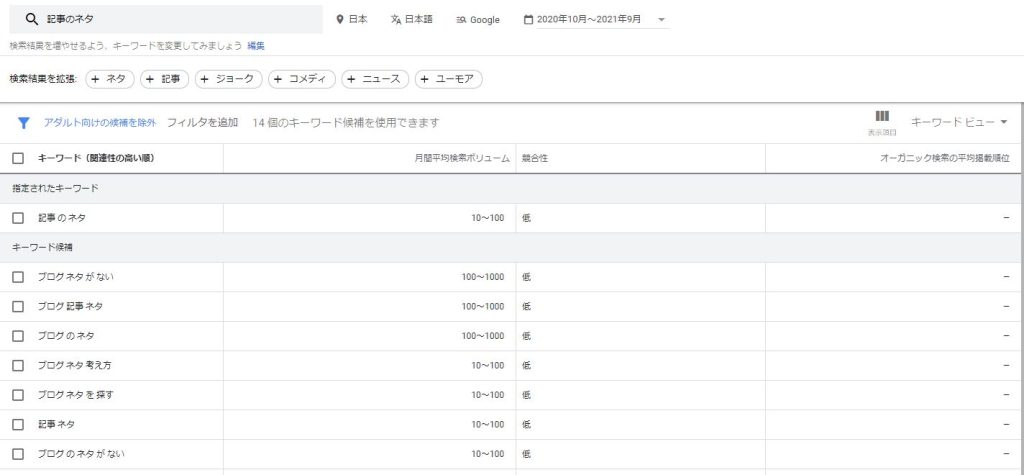Image resolution: width=1024 pixels, height=475 pixels.
Task: Sort by 競合性 column header
Action: (533, 158)
